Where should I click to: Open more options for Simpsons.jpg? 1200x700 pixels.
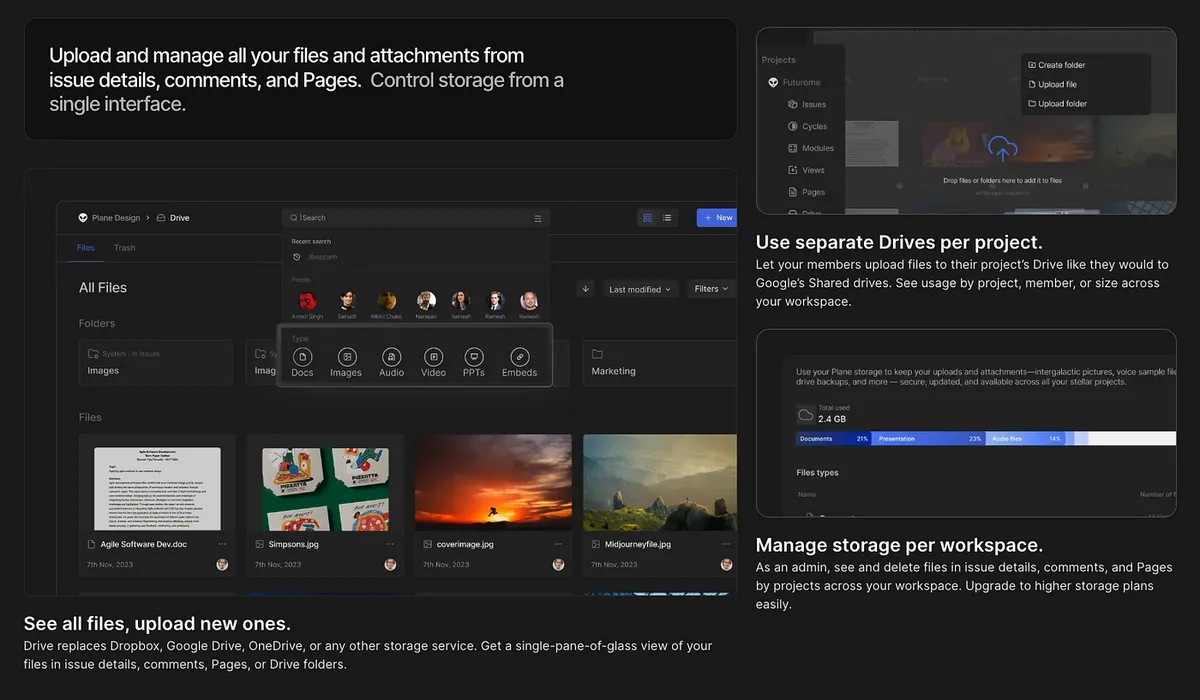click(390, 544)
